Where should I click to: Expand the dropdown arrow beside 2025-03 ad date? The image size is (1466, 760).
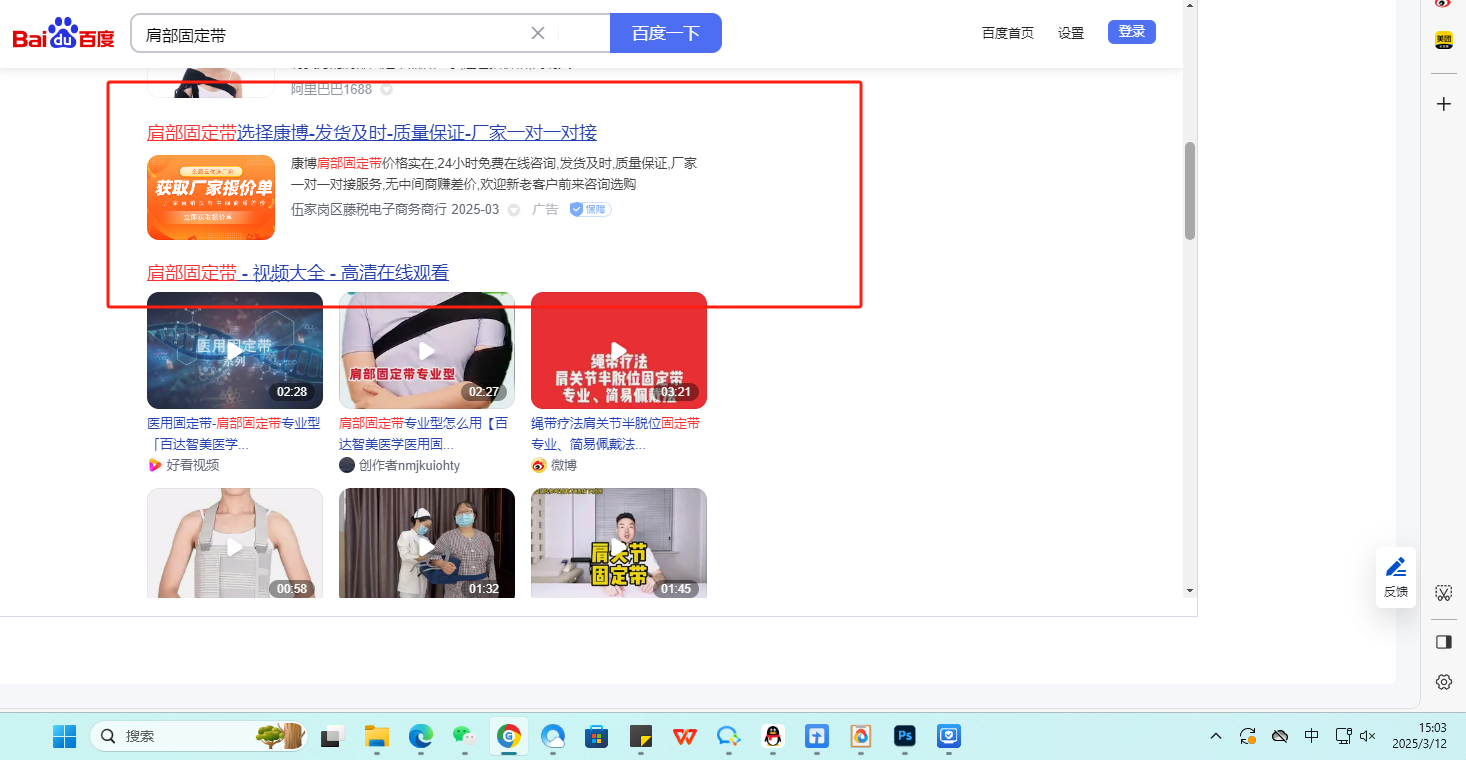[514, 210]
